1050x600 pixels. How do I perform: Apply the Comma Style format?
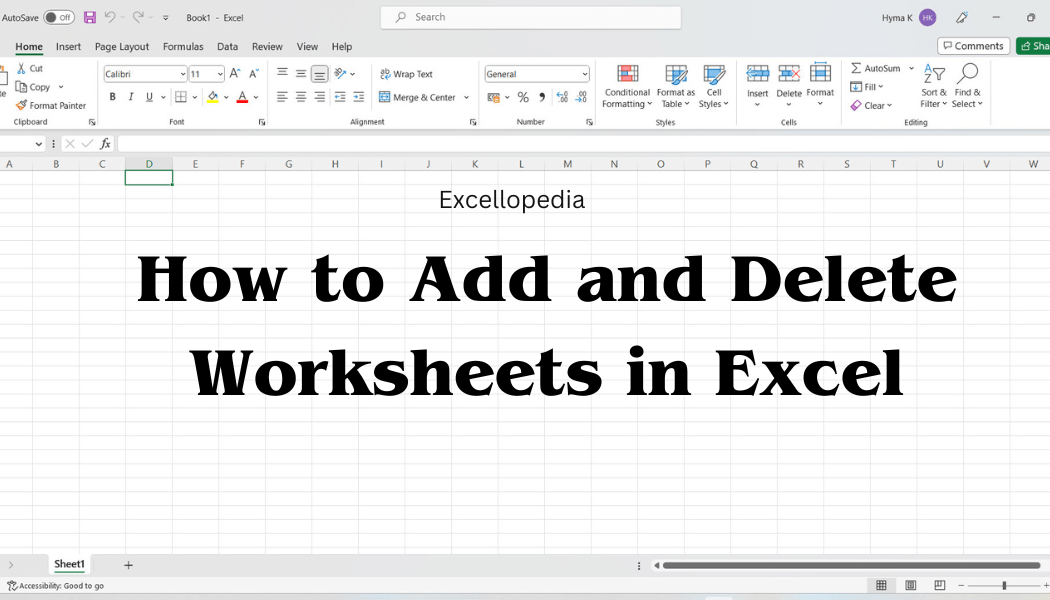pos(540,97)
